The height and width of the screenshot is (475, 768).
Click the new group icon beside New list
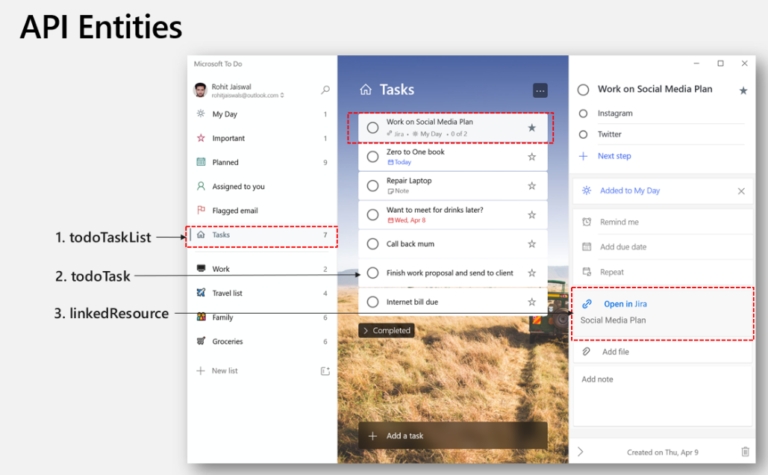(325, 371)
